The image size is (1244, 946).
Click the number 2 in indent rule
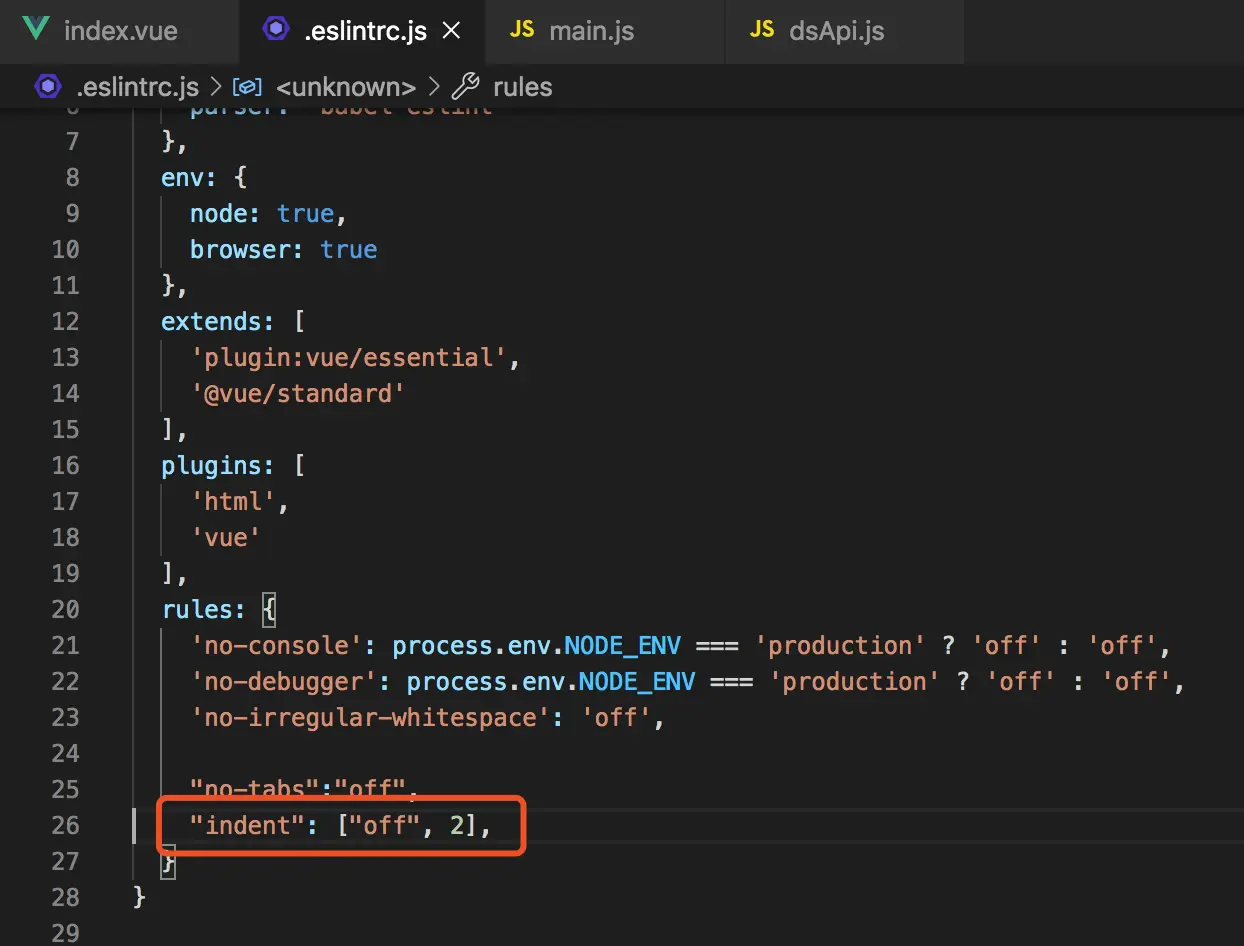pyautogui.click(x=457, y=825)
